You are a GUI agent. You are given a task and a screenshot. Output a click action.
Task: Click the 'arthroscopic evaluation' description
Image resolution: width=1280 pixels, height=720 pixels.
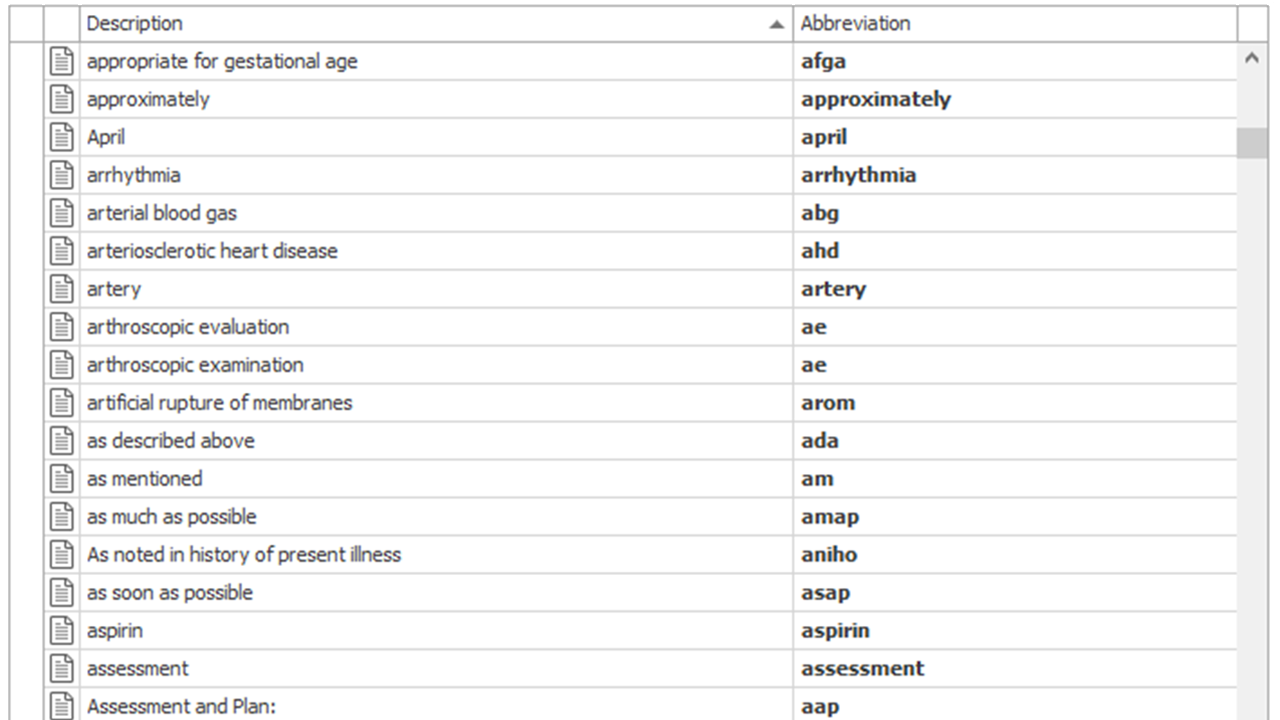pos(188,327)
